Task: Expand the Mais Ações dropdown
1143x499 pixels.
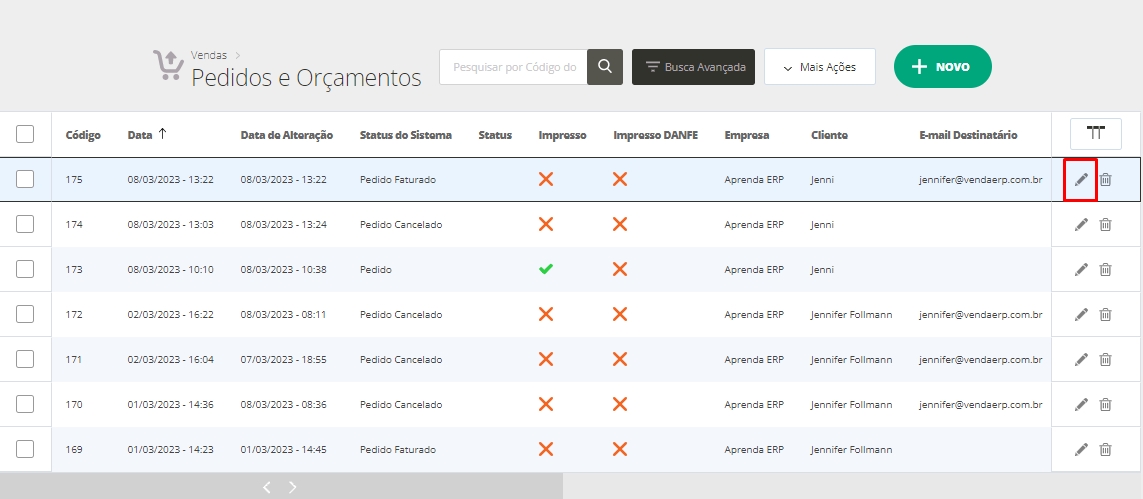Action: tap(819, 67)
